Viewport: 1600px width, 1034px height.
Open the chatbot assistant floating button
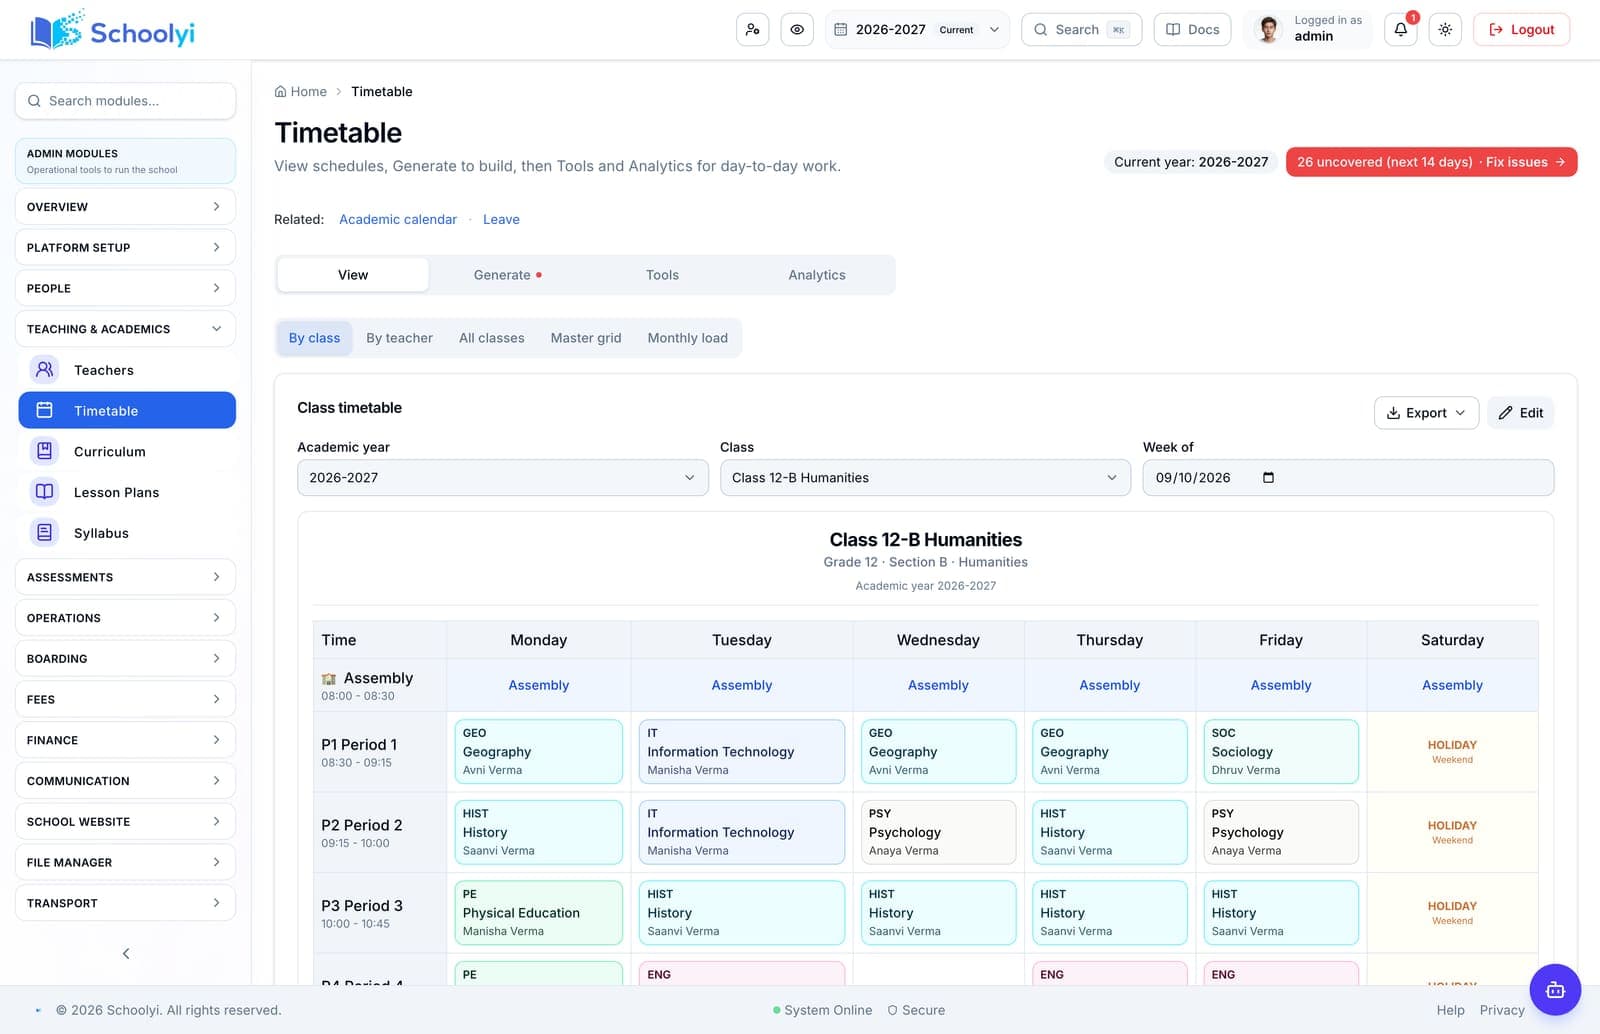tap(1555, 990)
